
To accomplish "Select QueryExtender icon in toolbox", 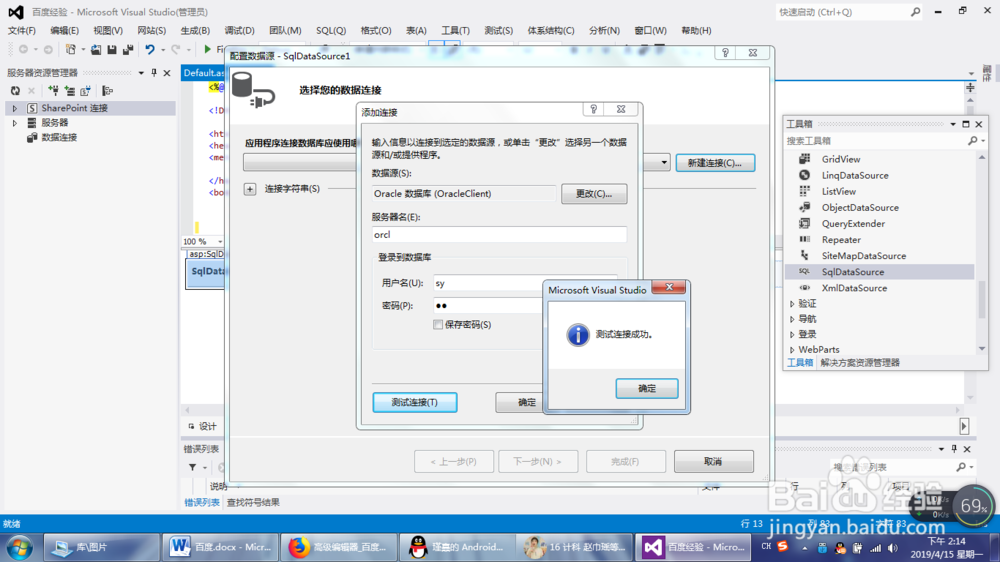I will [x=805, y=223].
